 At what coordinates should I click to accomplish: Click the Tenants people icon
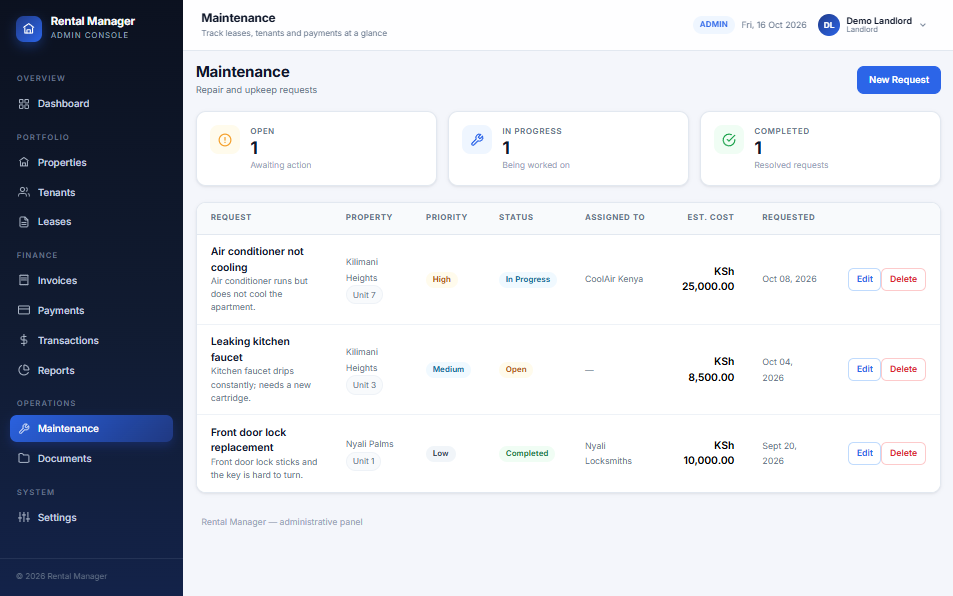[x=24, y=192]
